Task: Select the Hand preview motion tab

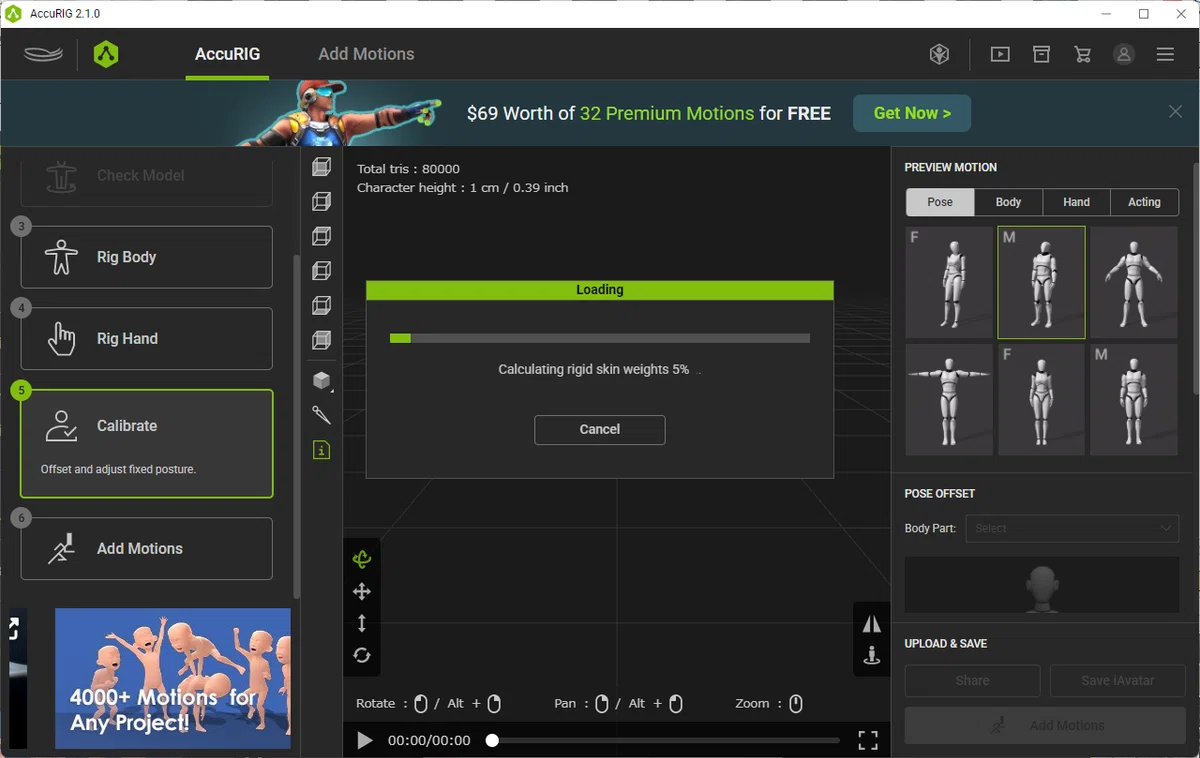Action: click(x=1076, y=202)
